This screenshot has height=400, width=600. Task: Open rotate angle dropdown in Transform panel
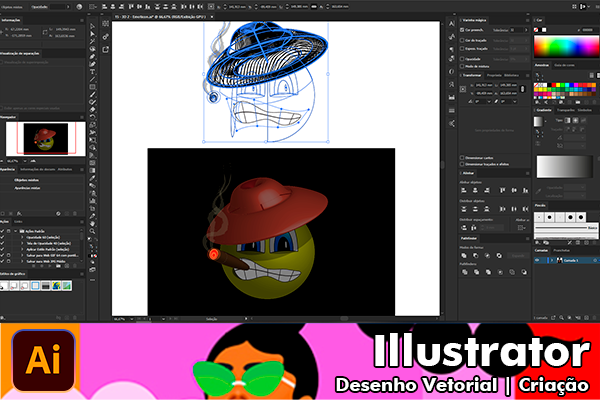[489, 101]
